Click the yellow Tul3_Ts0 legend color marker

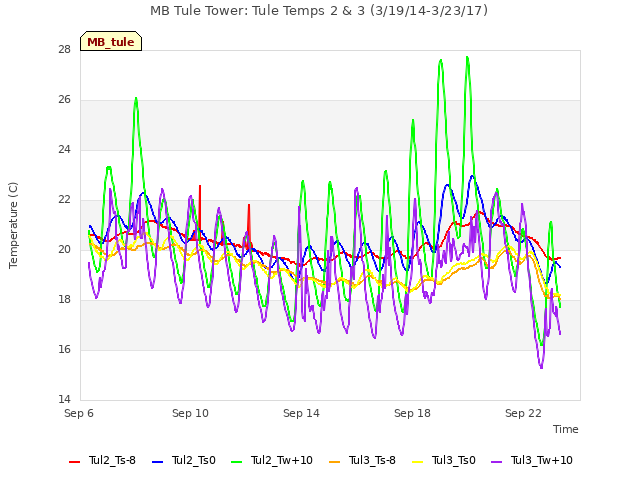418,462
